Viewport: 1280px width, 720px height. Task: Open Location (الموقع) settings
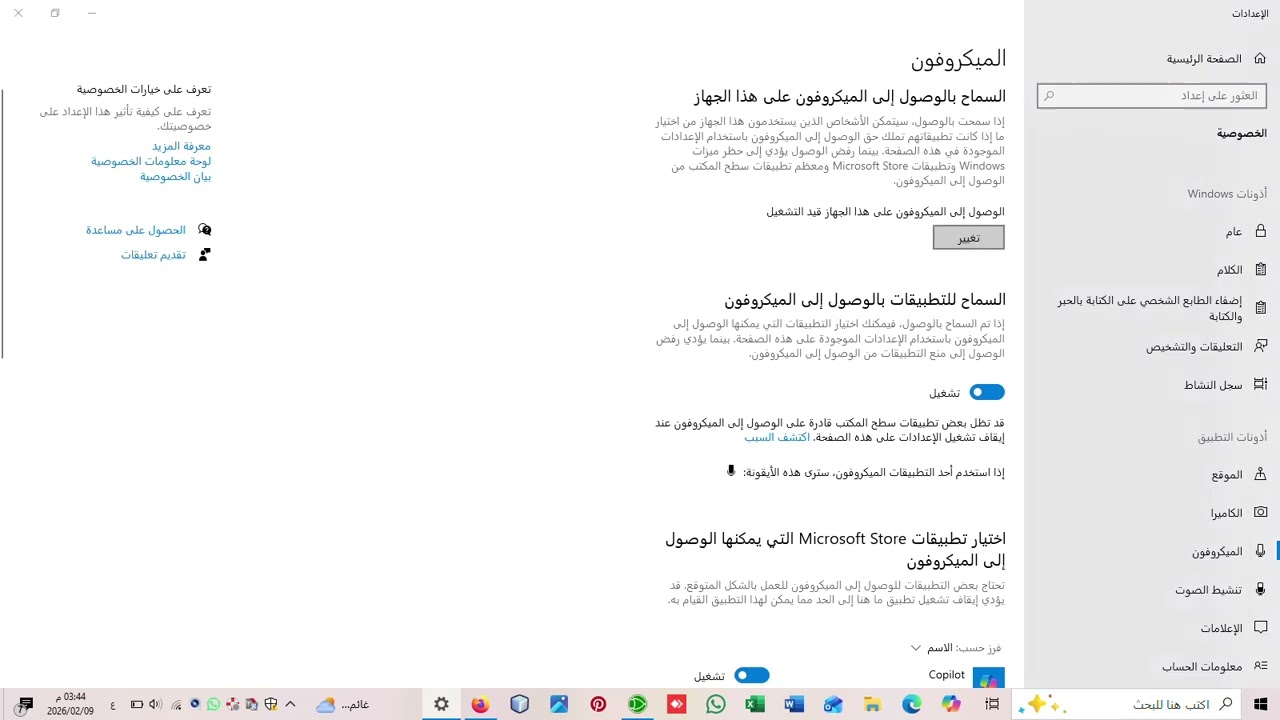1152,474
